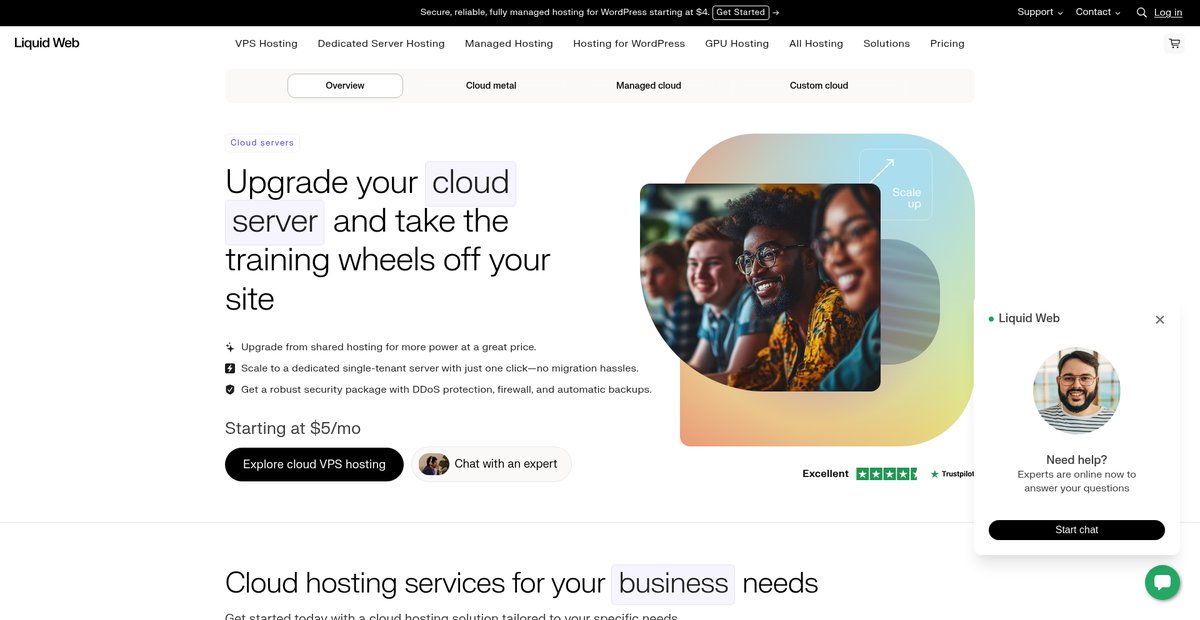1200x620 pixels.
Task: Open the search magnifier icon
Action: tap(1142, 13)
